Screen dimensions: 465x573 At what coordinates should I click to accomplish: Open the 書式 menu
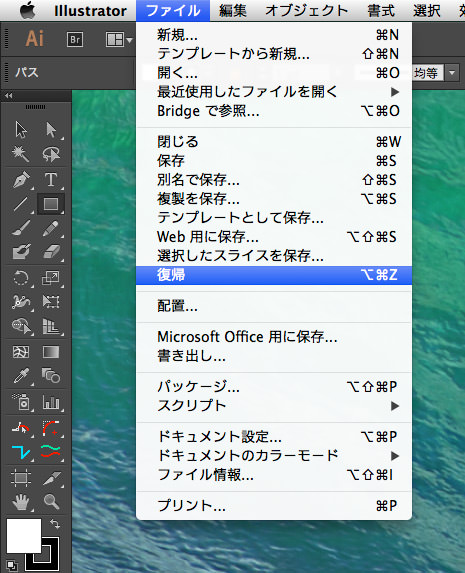[x=381, y=11]
